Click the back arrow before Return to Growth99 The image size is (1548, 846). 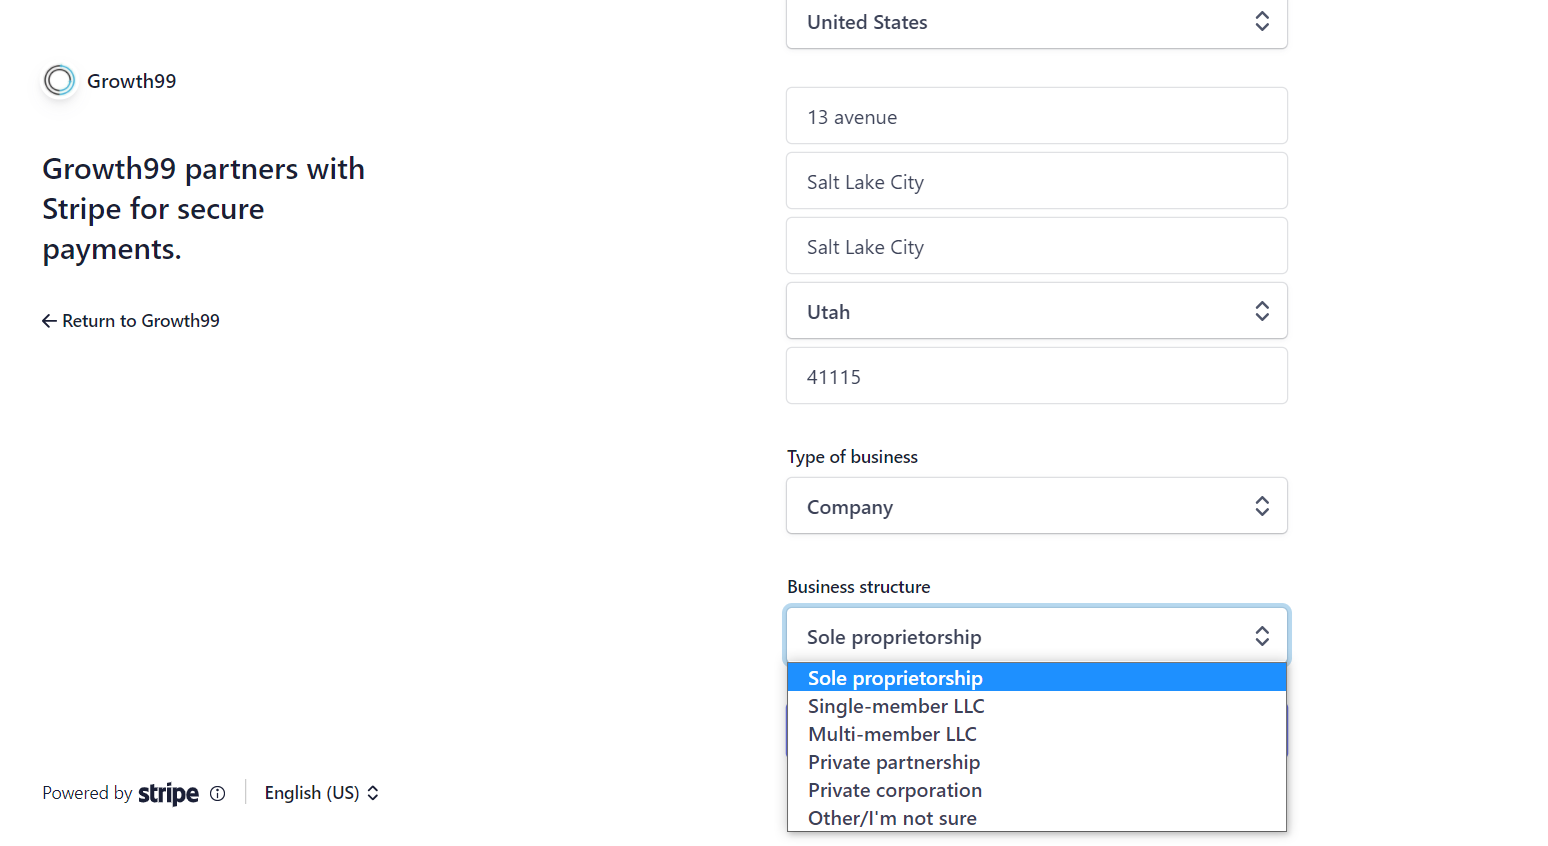49,321
